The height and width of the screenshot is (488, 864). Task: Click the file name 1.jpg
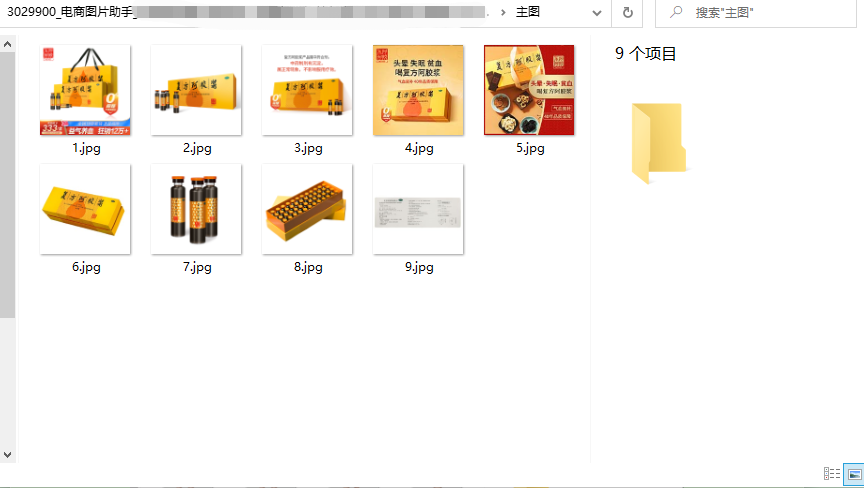[86, 148]
